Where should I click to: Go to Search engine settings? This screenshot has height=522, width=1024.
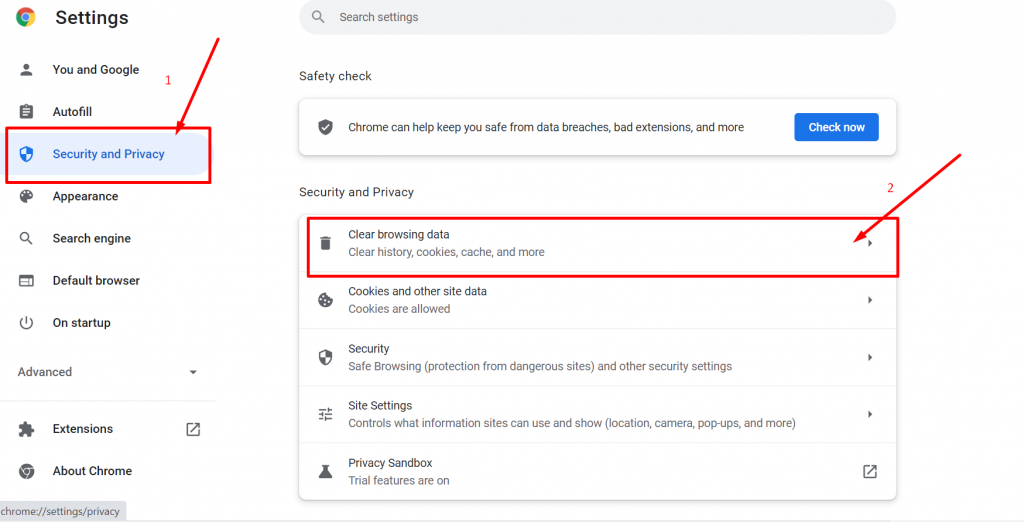coord(91,239)
